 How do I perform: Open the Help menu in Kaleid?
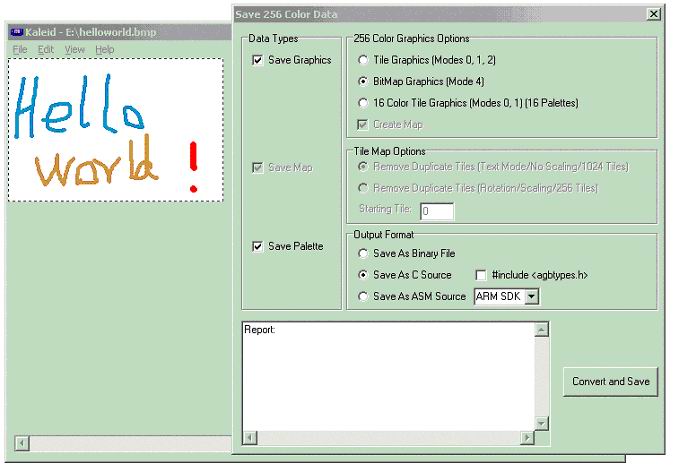[x=105, y=50]
